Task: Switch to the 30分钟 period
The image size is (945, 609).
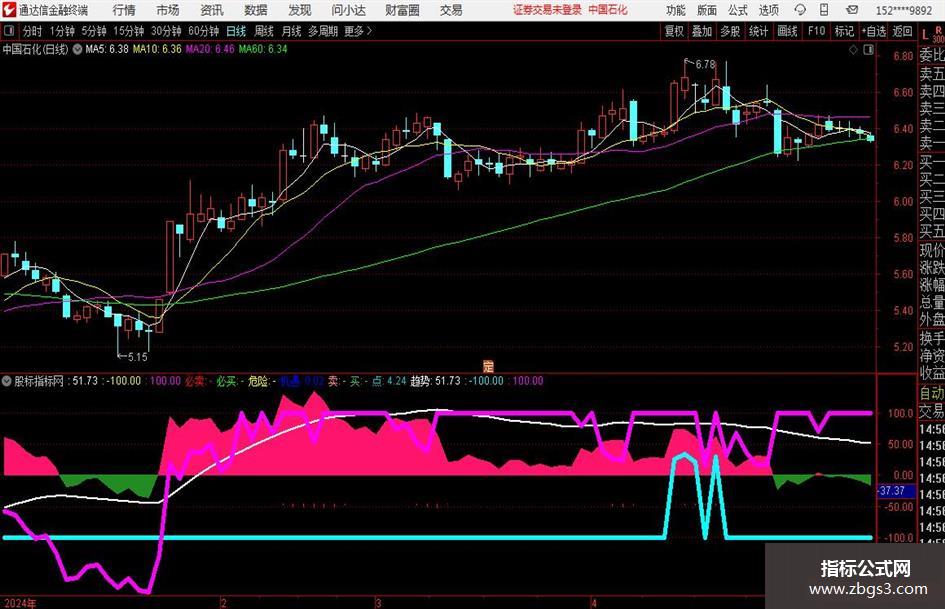Action: (166, 31)
